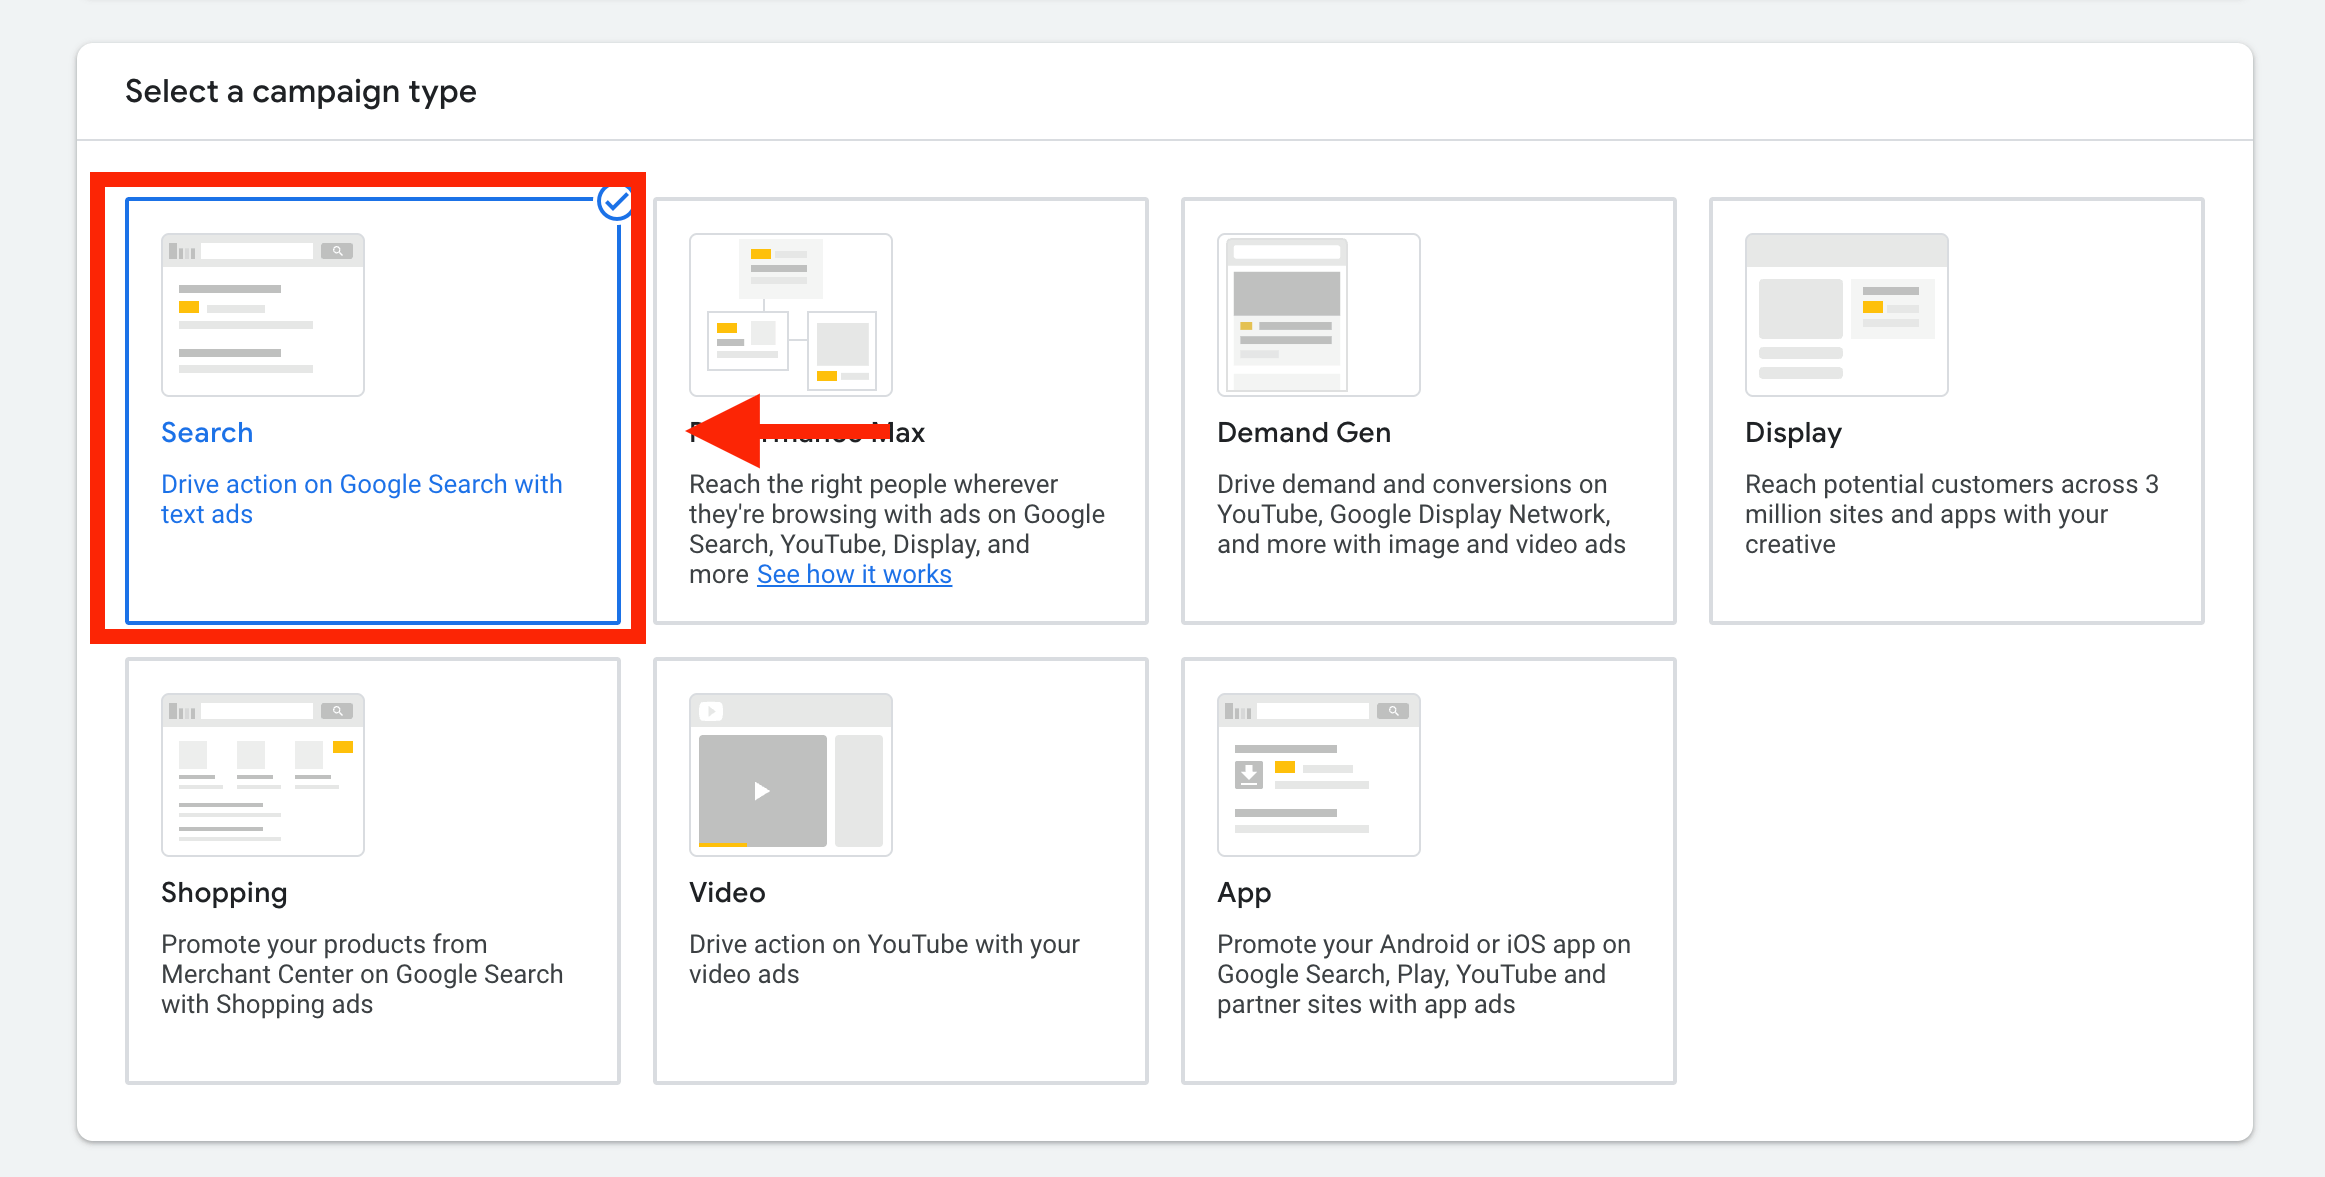Choose the Shopping campaign title

224,893
